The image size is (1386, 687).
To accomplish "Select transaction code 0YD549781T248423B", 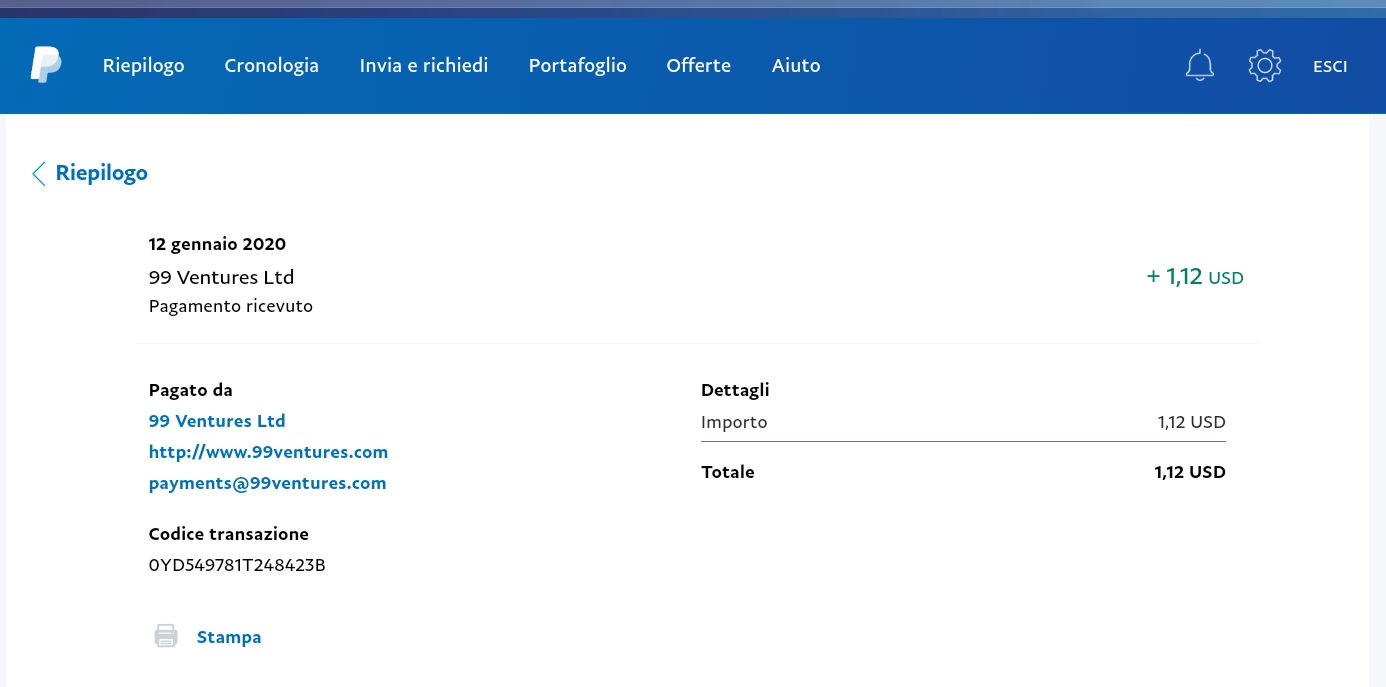I will pyautogui.click(x=237, y=565).
